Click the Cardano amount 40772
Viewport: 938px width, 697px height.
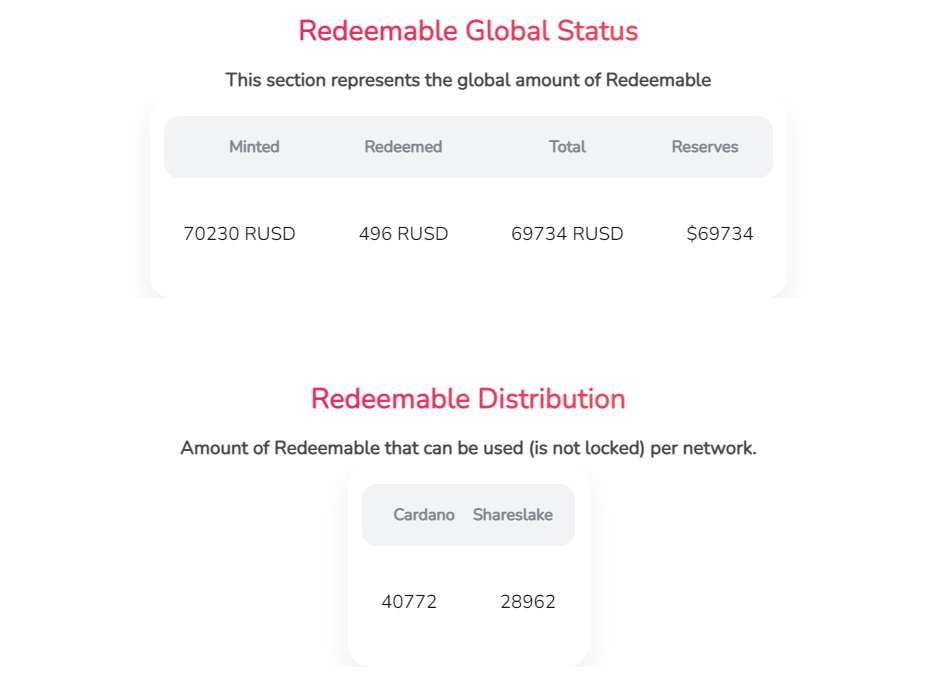[x=409, y=602]
